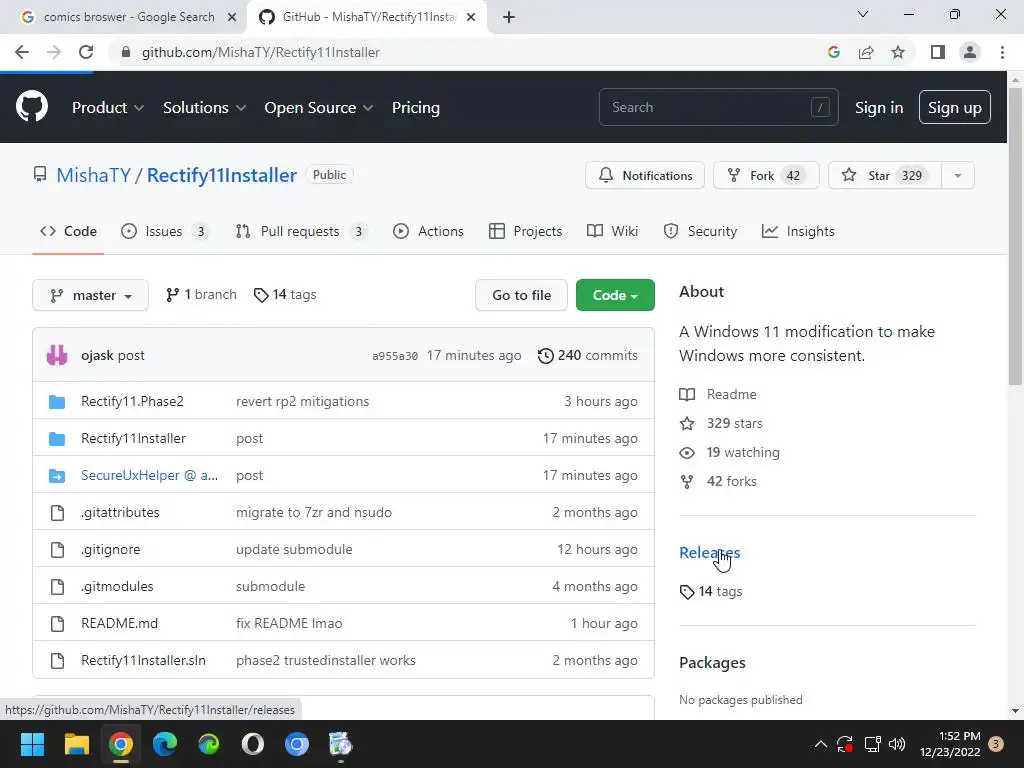Focus the GitHub search field
Image resolution: width=1024 pixels, height=768 pixels.
point(718,107)
